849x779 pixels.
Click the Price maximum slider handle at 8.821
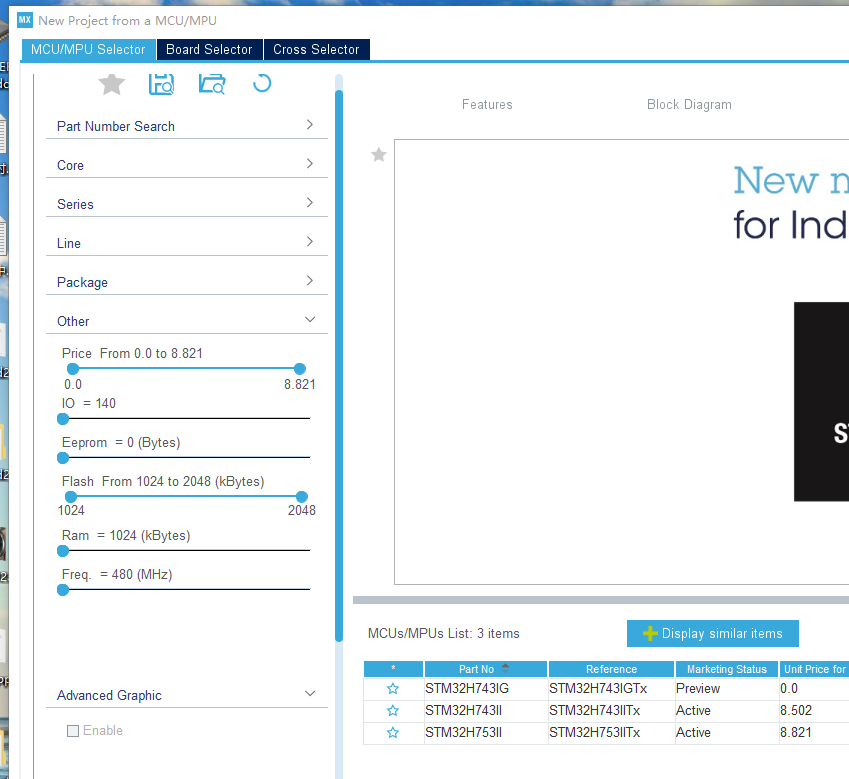click(x=299, y=369)
